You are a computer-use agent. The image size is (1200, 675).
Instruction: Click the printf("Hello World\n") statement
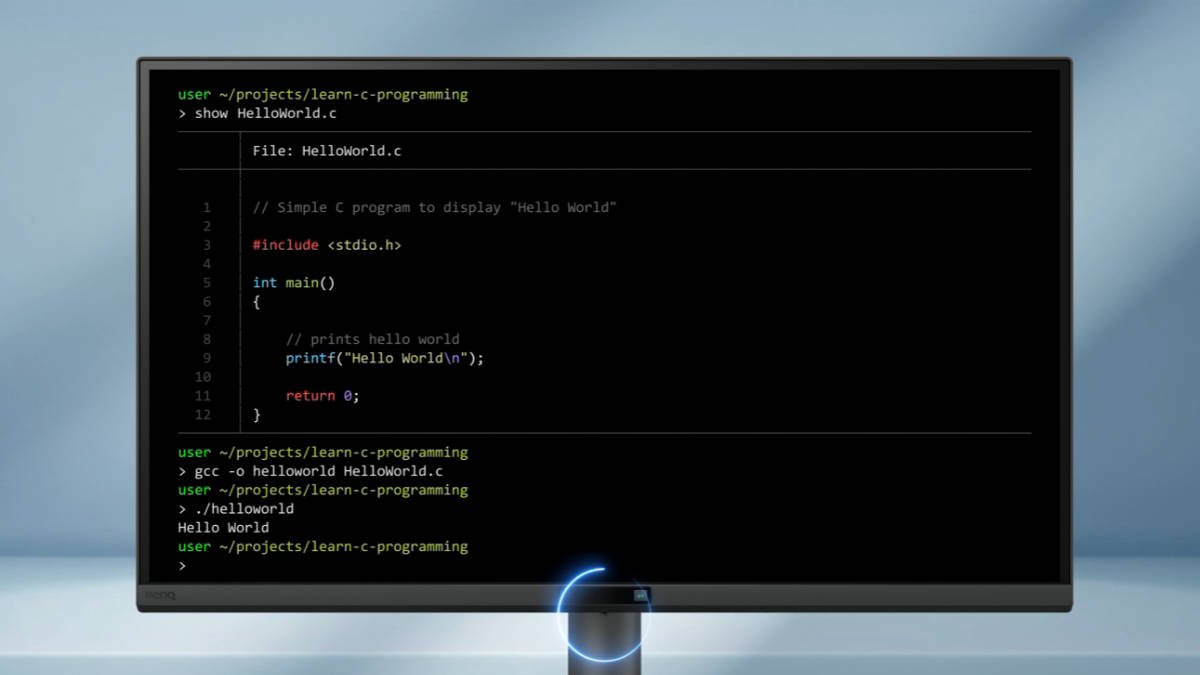pos(385,358)
